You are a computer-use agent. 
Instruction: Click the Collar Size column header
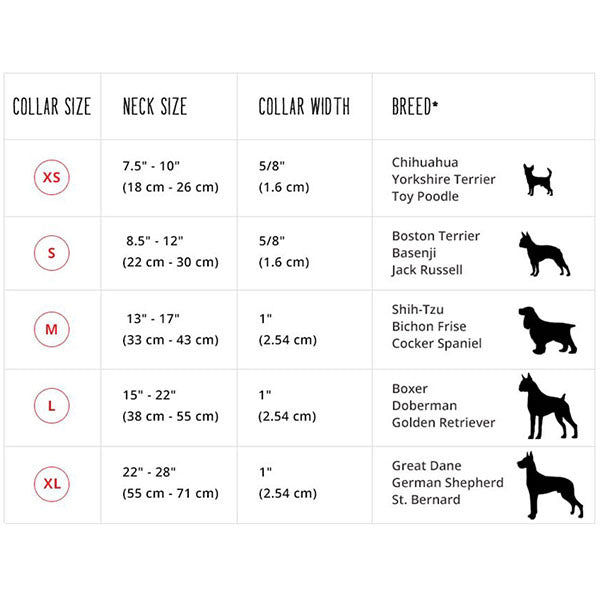coord(51,106)
